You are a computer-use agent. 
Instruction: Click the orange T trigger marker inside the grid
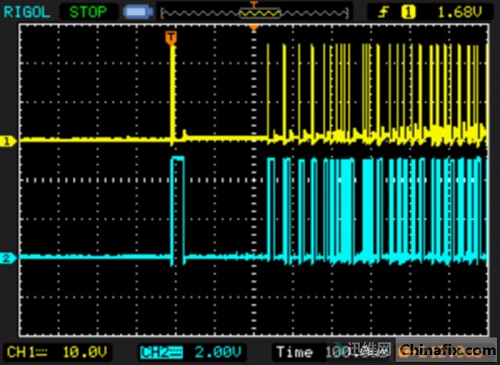(171, 38)
